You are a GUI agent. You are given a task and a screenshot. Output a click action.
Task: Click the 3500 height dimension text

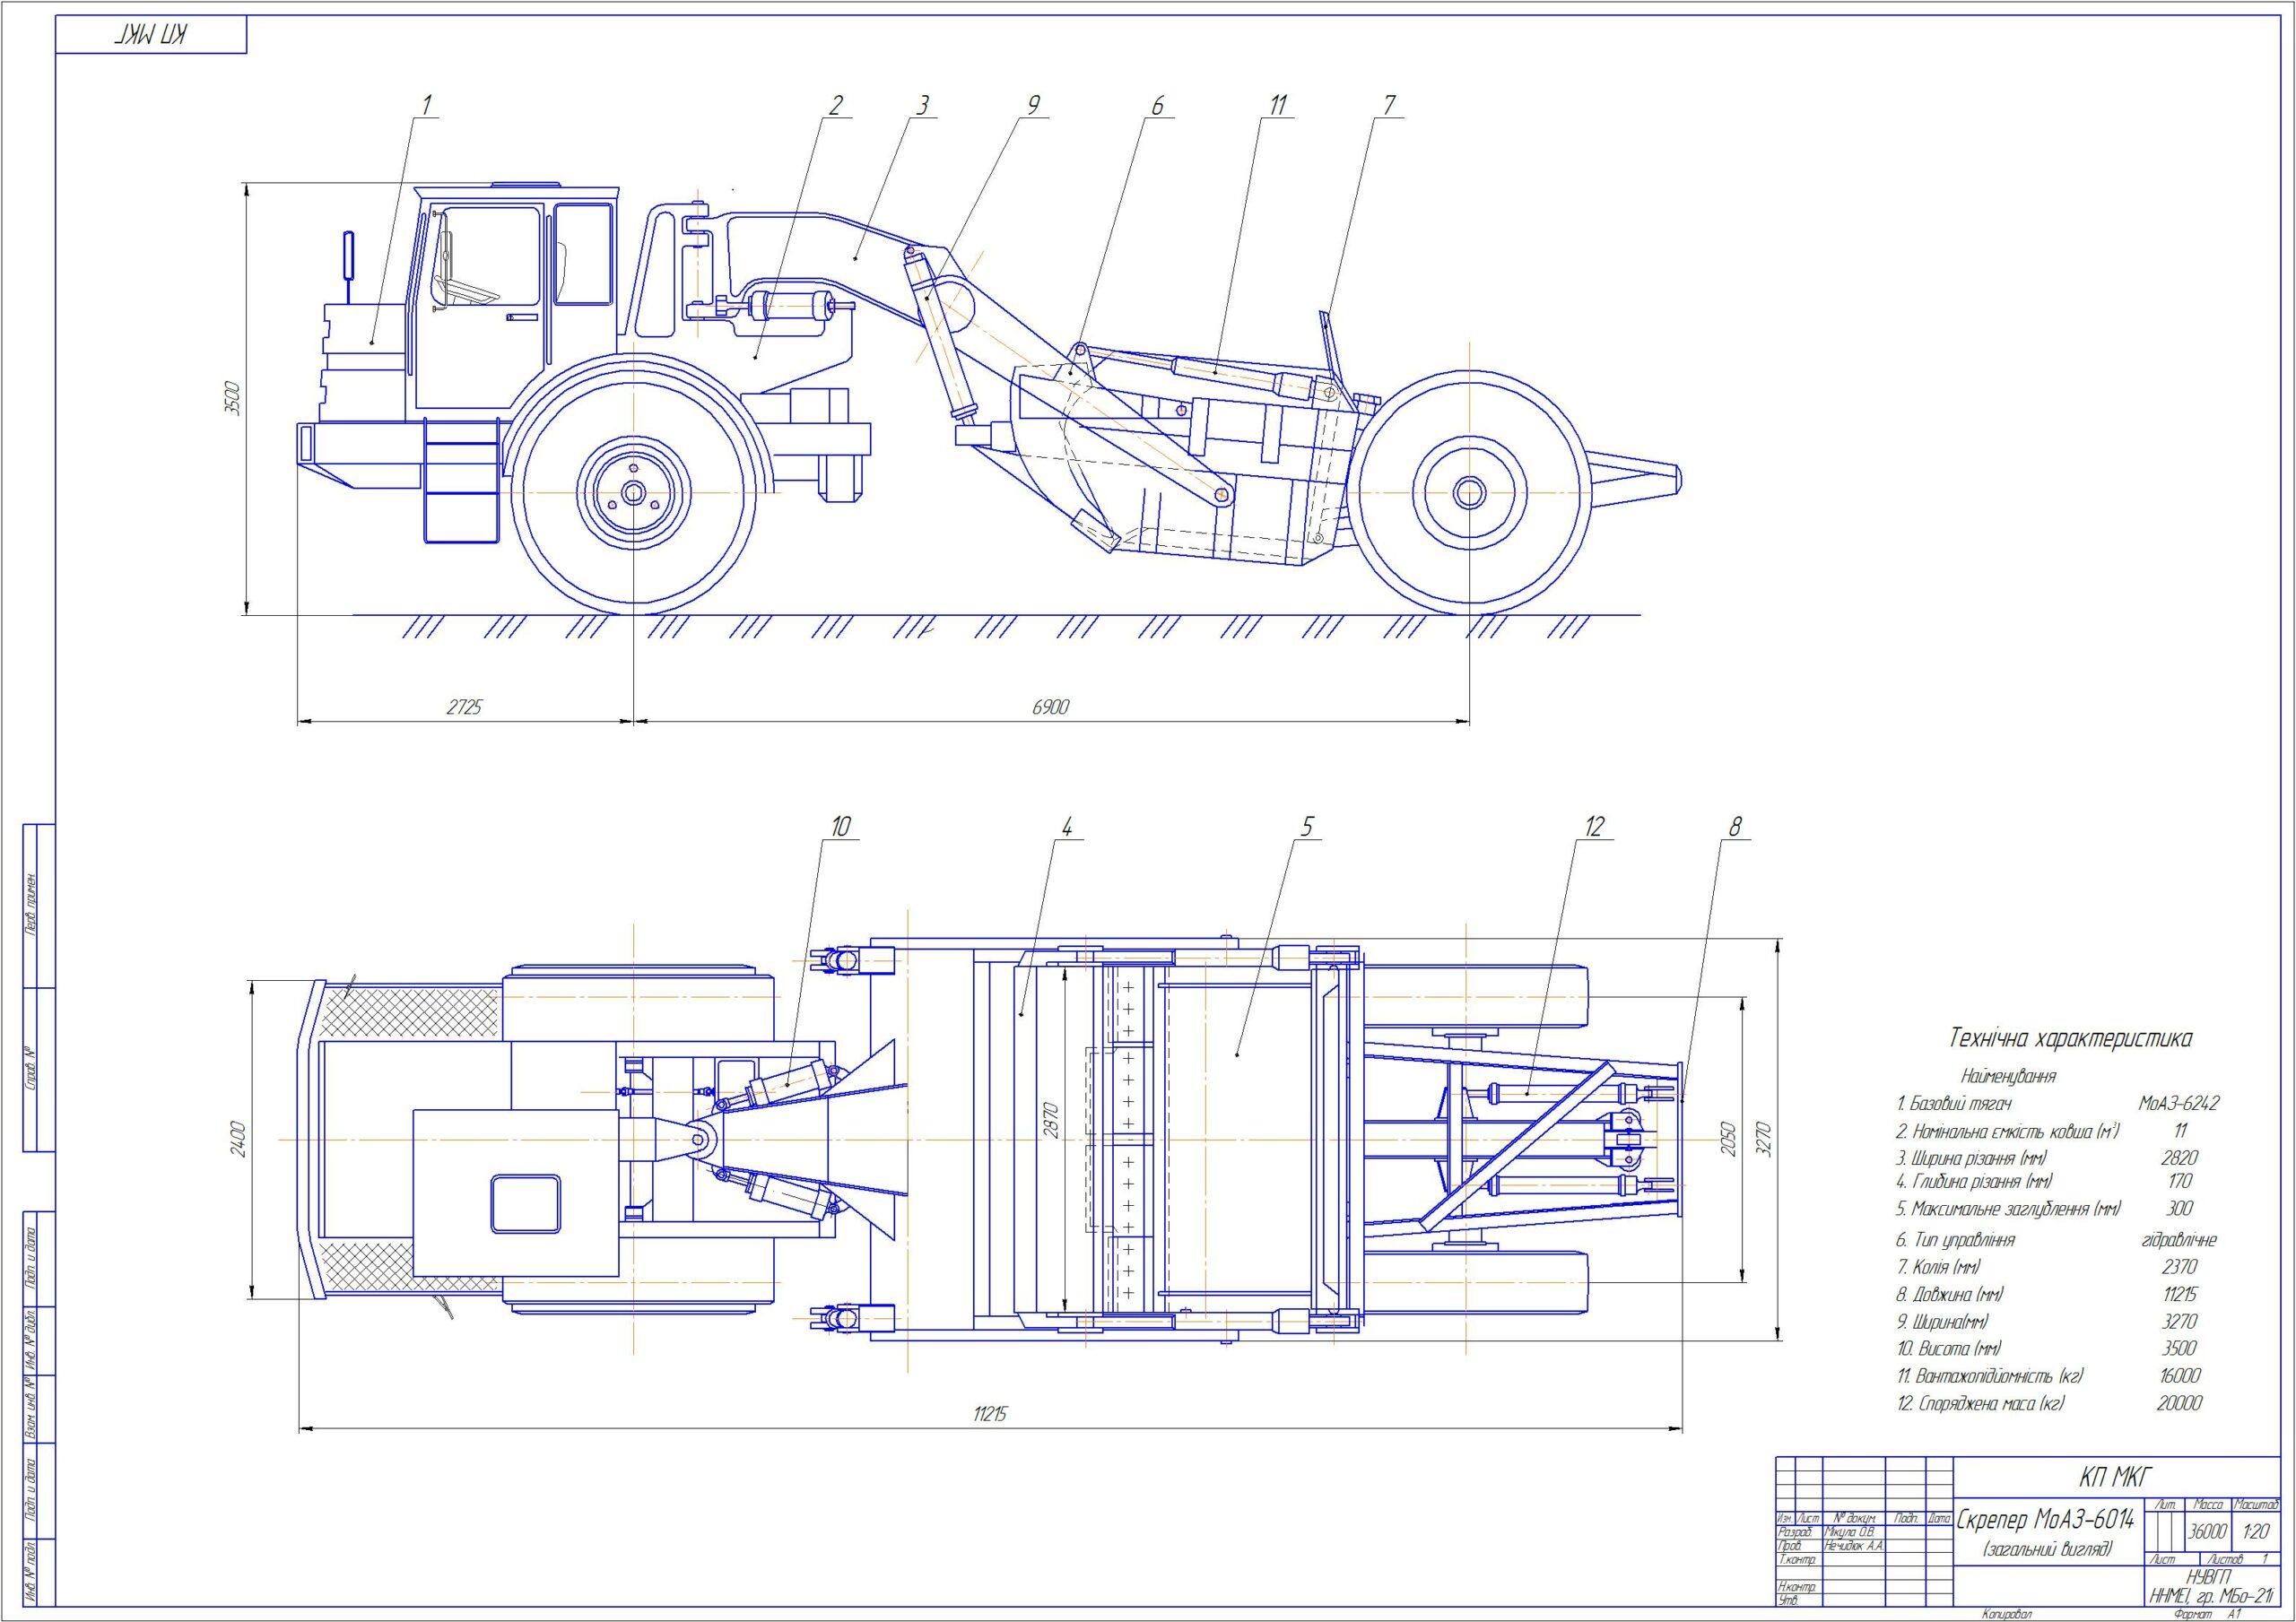coord(232,398)
